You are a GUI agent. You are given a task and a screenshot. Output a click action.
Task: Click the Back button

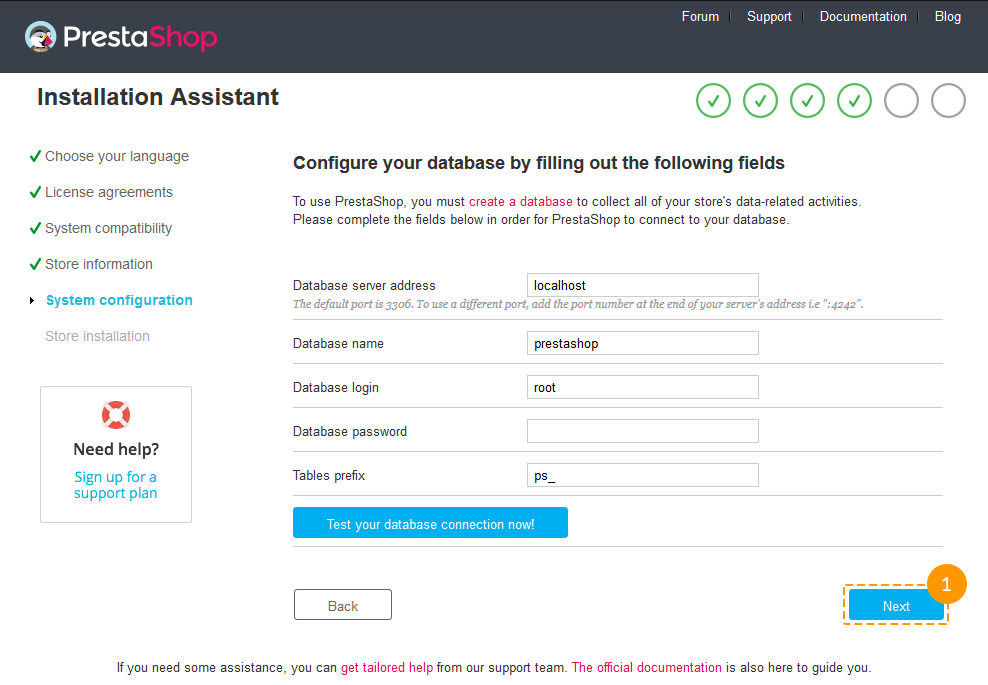coord(343,605)
